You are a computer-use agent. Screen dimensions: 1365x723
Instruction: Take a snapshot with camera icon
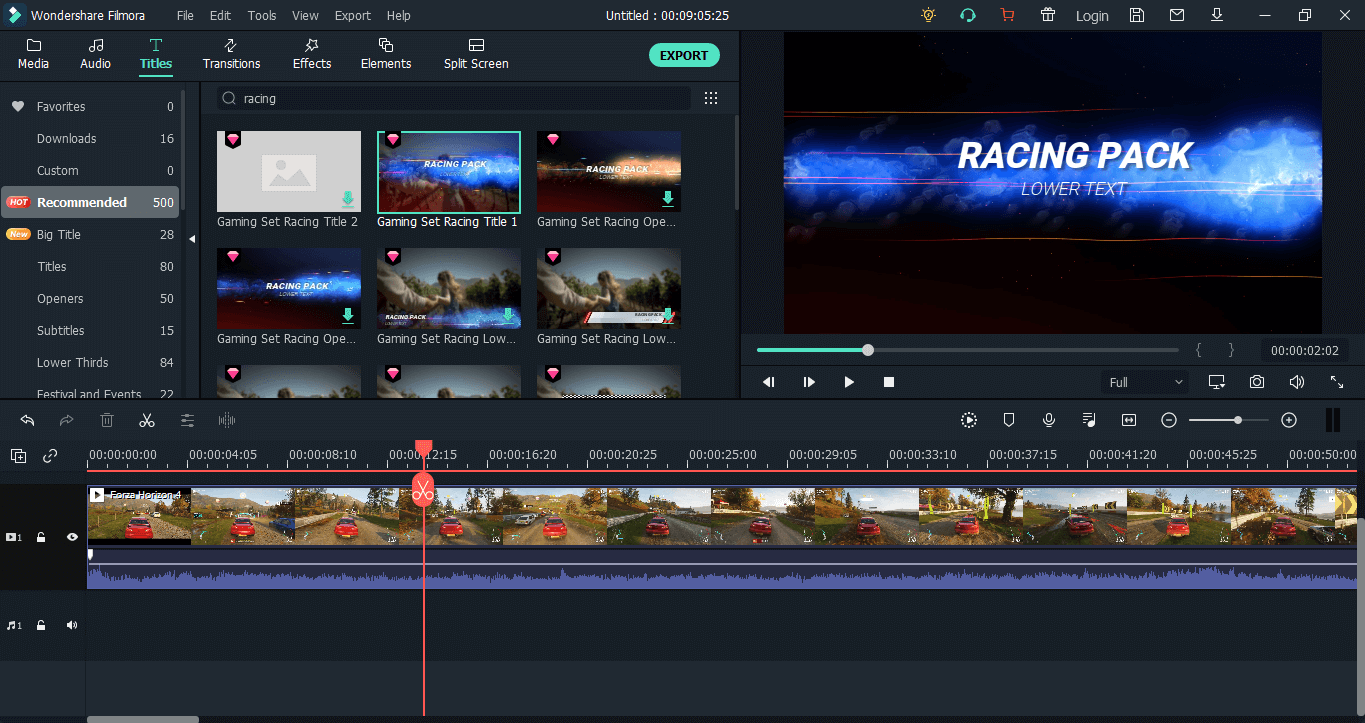1257,382
